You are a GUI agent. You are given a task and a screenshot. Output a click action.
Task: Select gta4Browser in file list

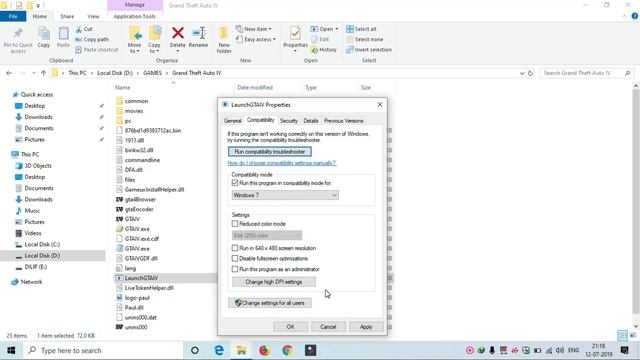[x=140, y=200]
